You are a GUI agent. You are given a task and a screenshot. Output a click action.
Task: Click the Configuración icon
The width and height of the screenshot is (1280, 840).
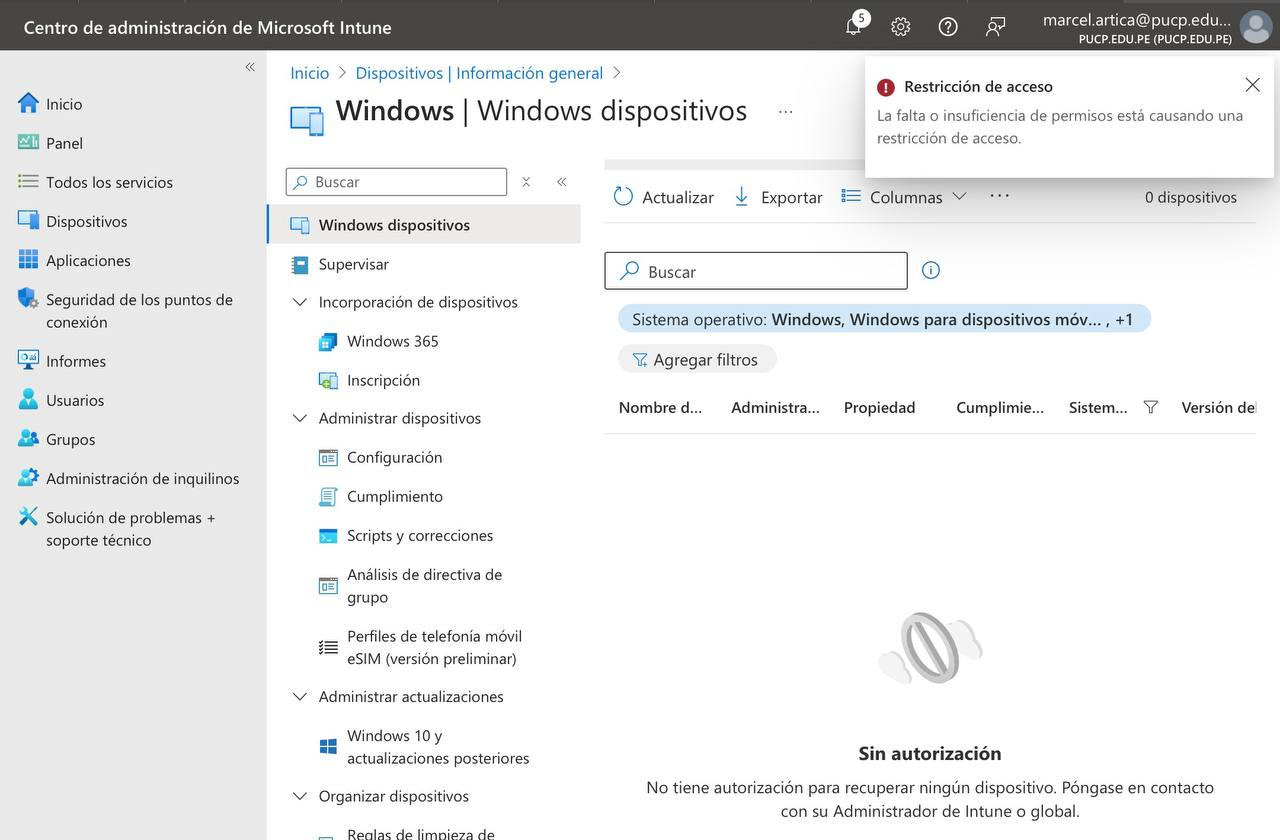coord(328,457)
